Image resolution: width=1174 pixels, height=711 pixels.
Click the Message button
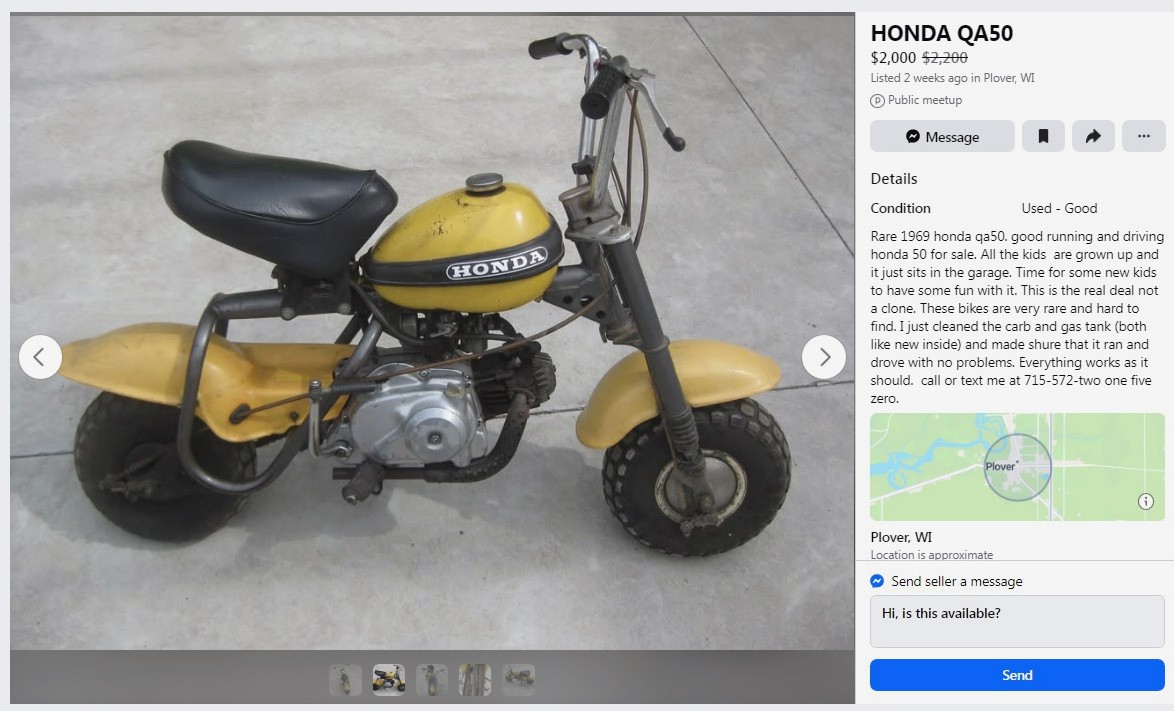(942, 136)
